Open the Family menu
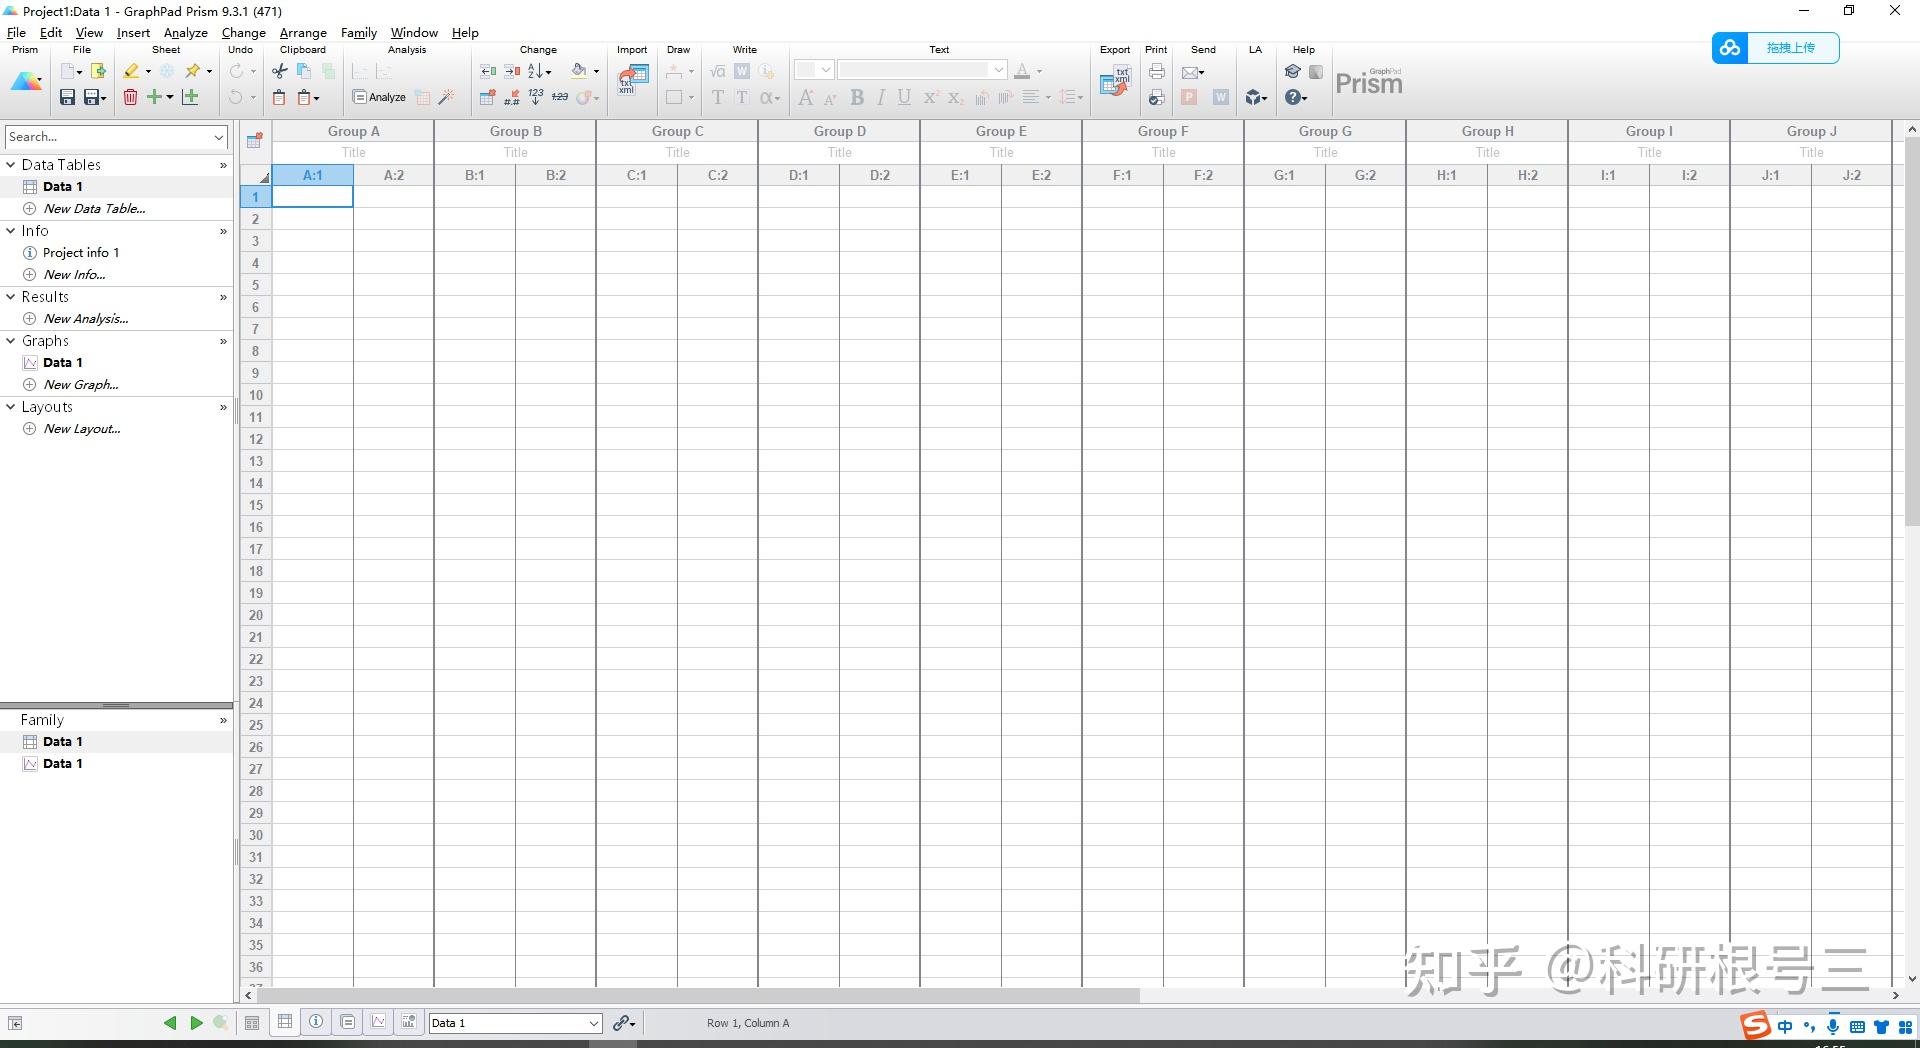This screenshot has height=1048, width=1920. coord(357,32)
